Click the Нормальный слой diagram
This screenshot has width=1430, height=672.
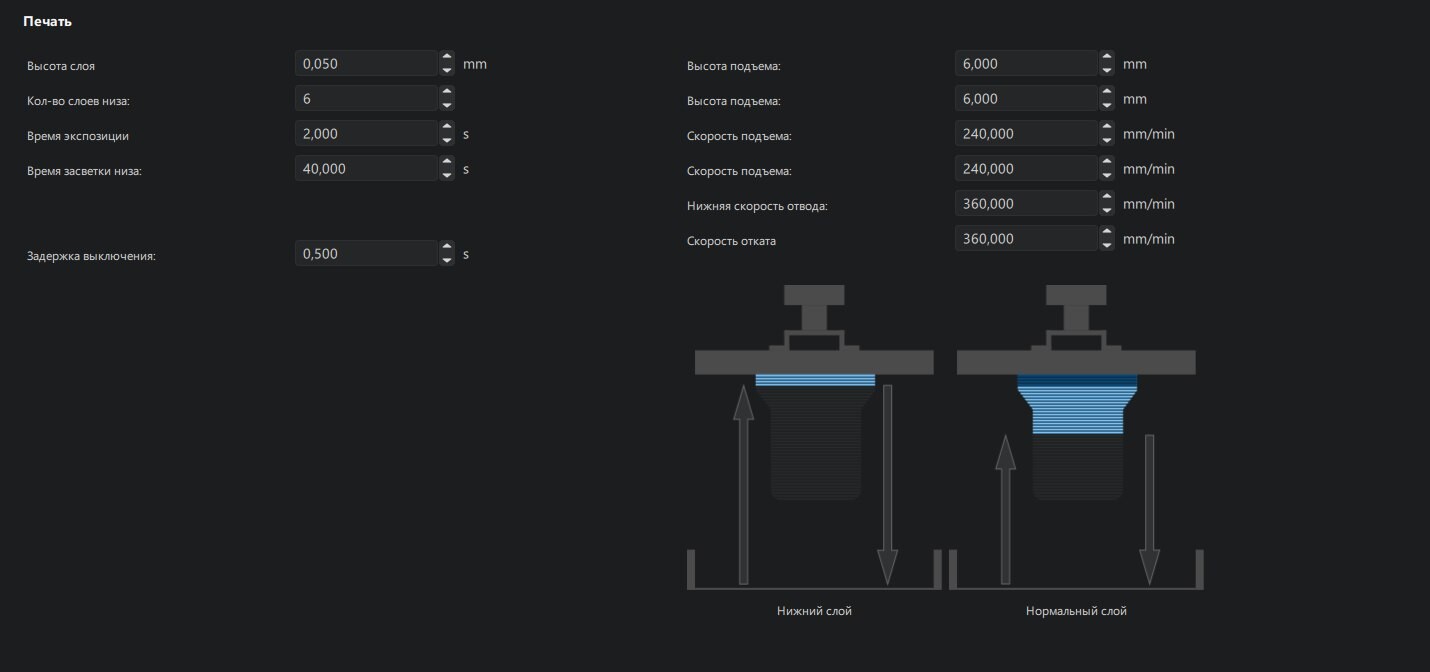click(1076, 437)
